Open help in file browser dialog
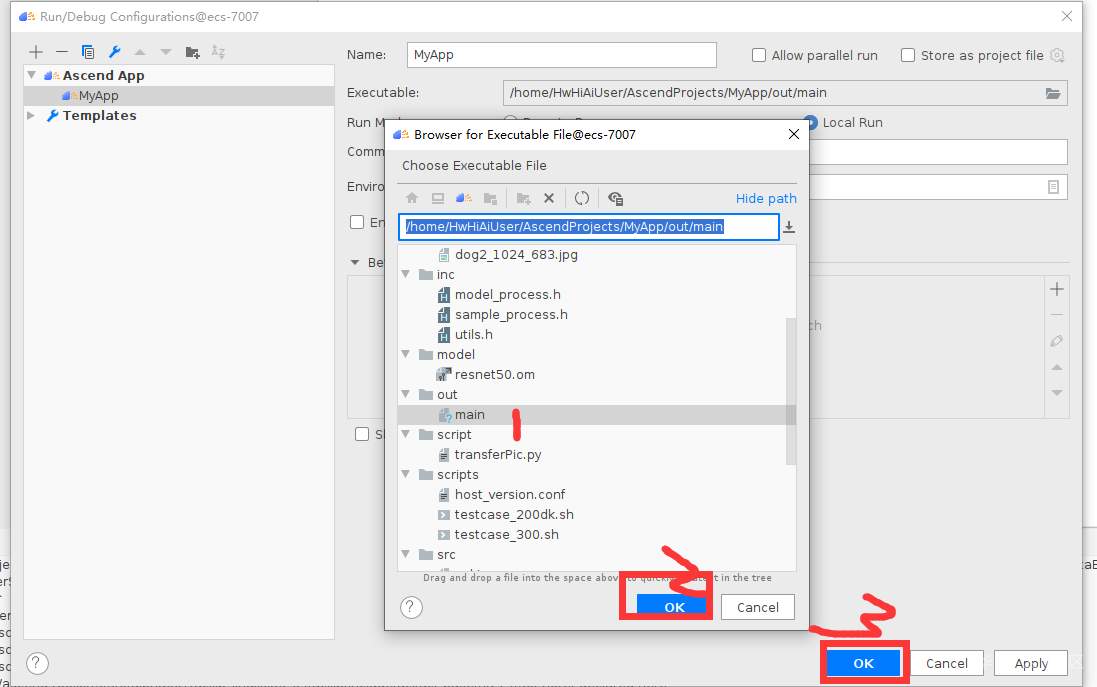 pyautogui.click(x=411, y=607)
